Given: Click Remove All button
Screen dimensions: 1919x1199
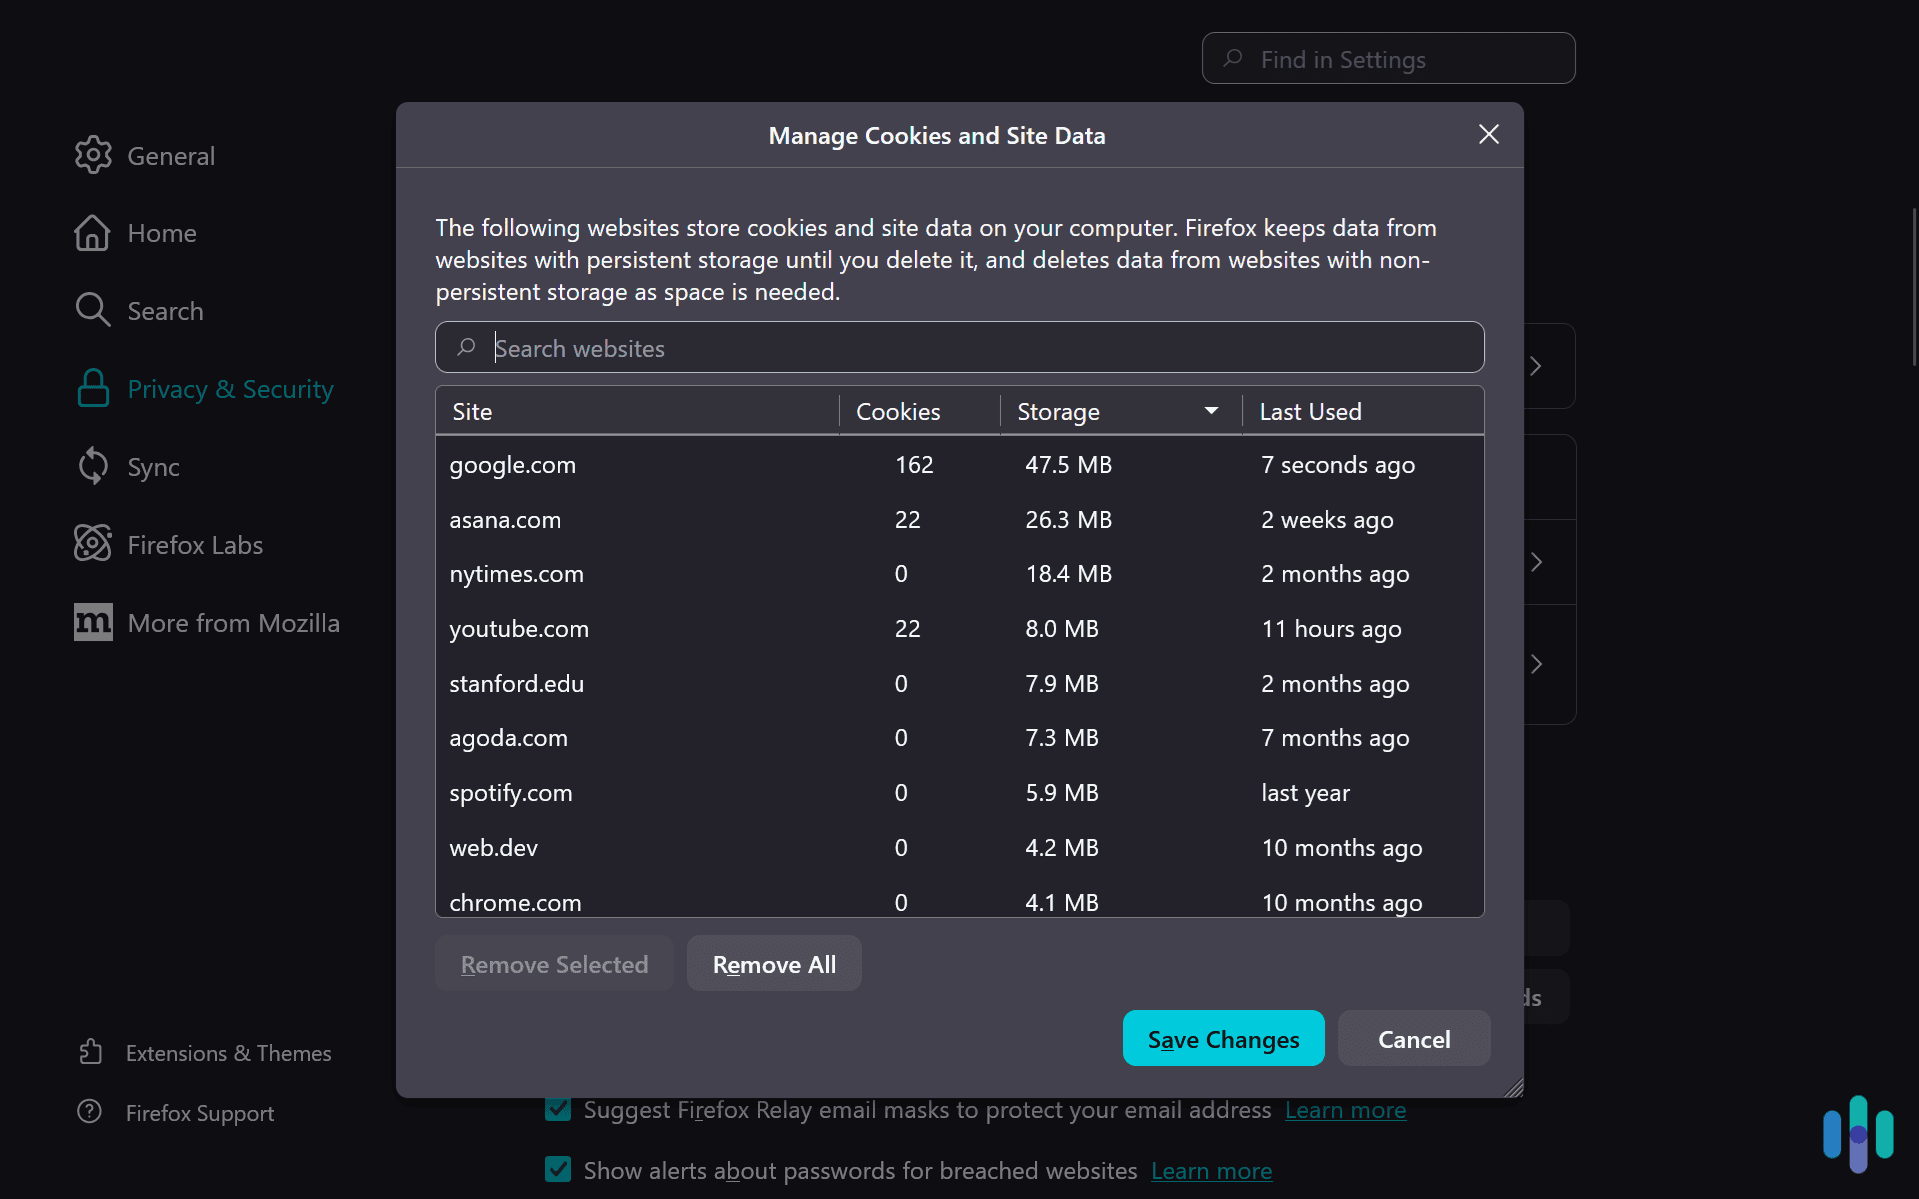Looking at the screenshot, I should pos(774,963).
